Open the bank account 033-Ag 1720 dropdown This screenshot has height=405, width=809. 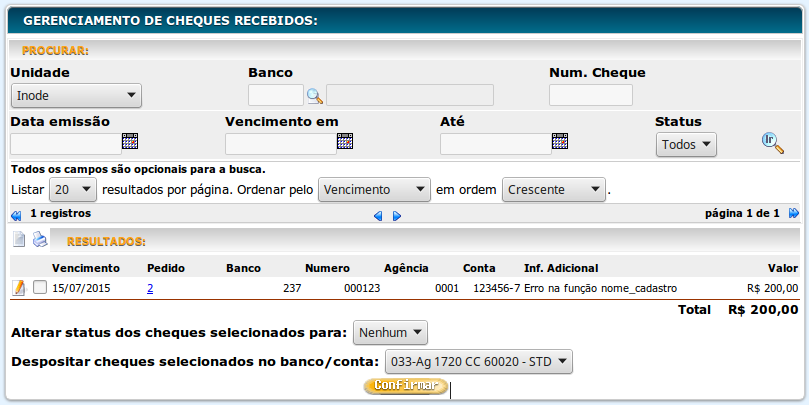coord(478,361)
